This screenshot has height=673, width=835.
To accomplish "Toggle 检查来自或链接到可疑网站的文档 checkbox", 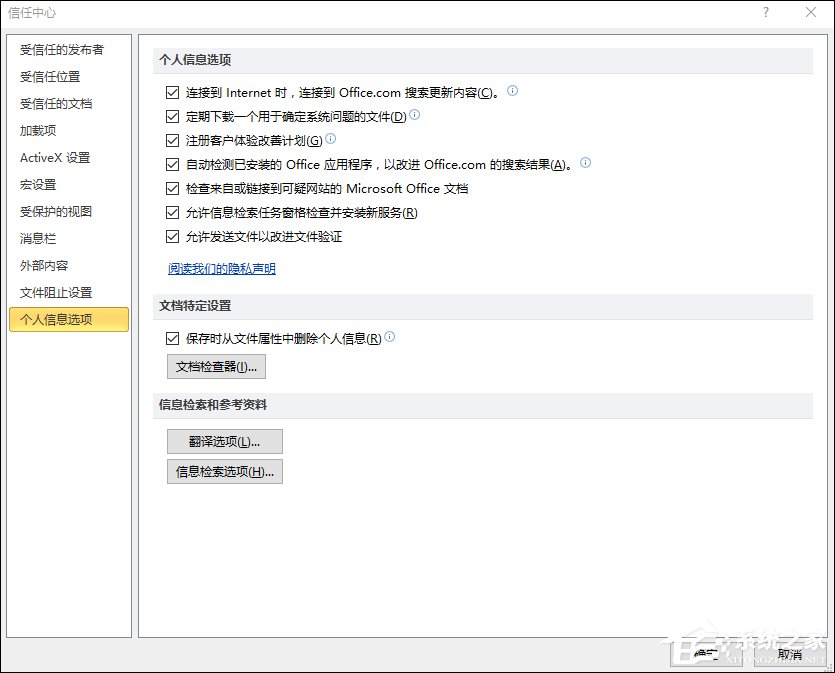I will [174, 188].
